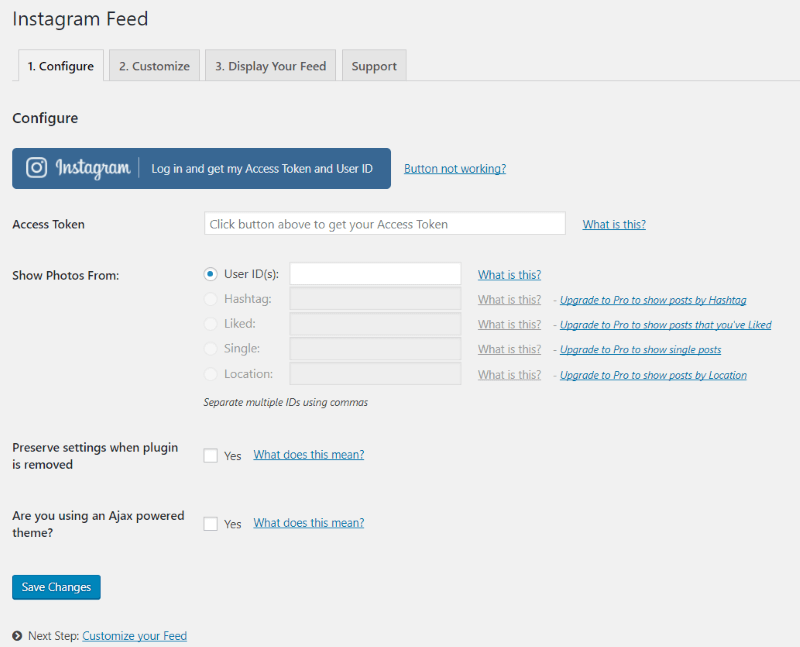The width and height of the screenshot is (800, 647).
Task: Open Upgrade to Pro to show posts by Location
Action: tap(653, 375)
